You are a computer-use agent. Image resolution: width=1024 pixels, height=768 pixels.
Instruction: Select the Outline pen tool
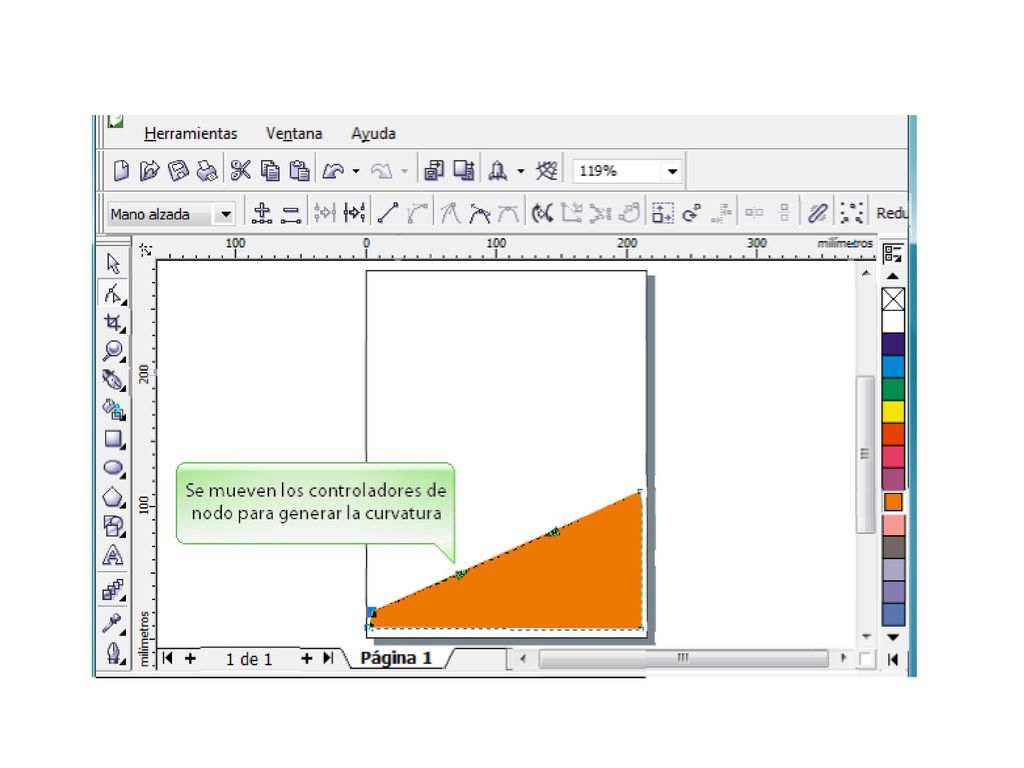[114, 653]
